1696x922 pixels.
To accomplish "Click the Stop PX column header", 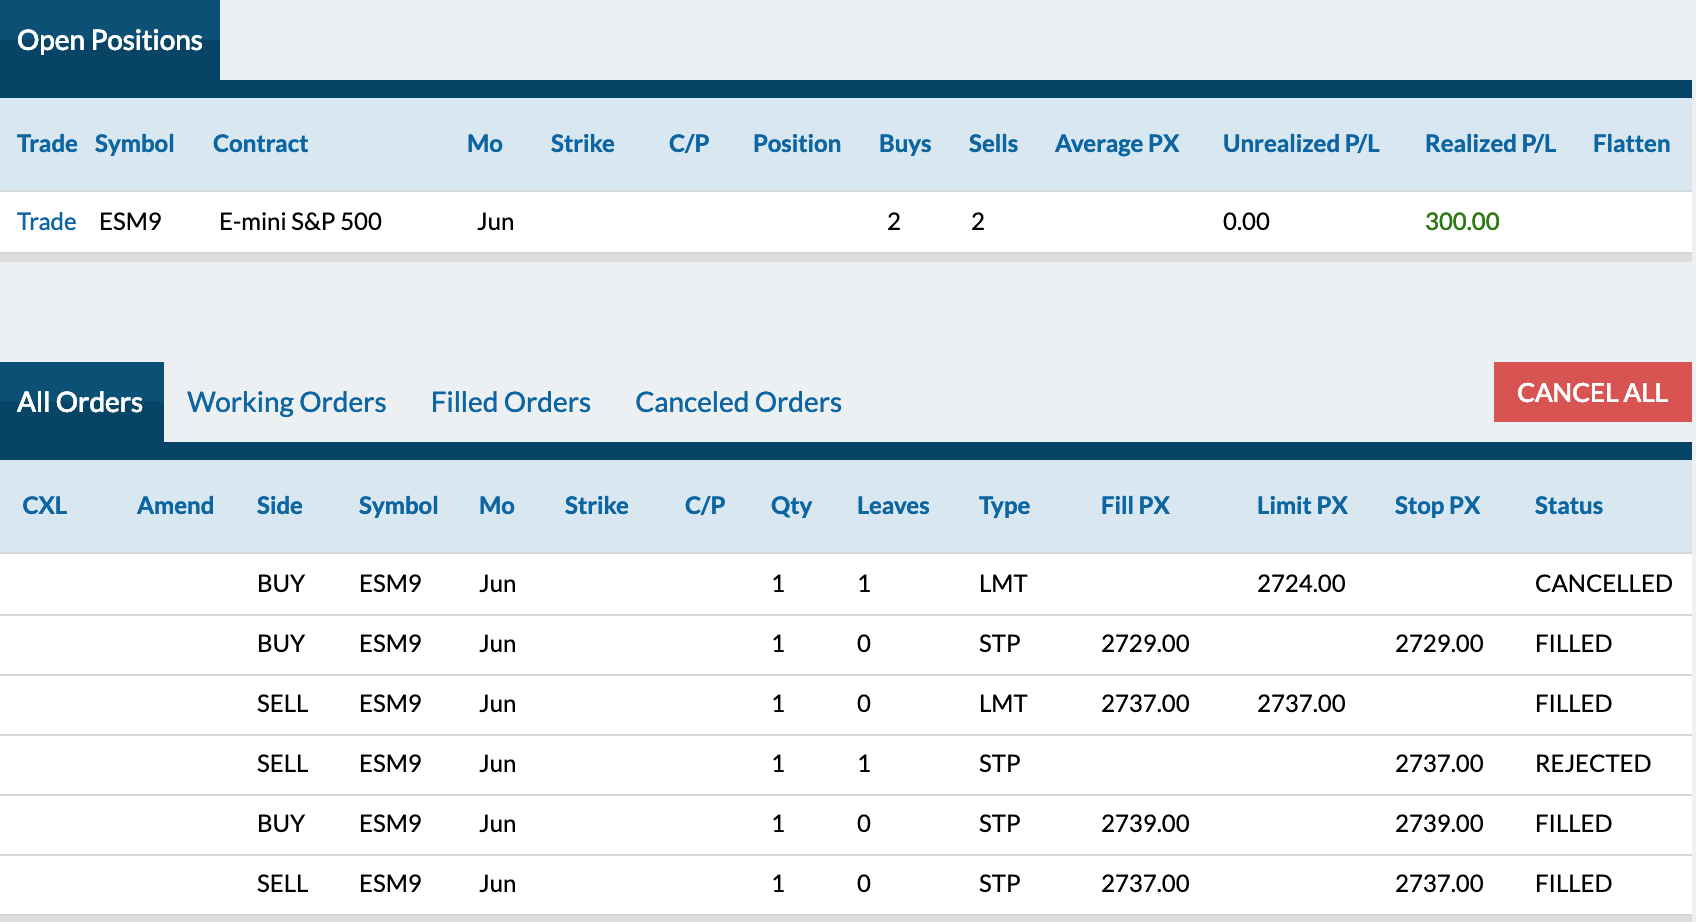I will (1437, 505).
